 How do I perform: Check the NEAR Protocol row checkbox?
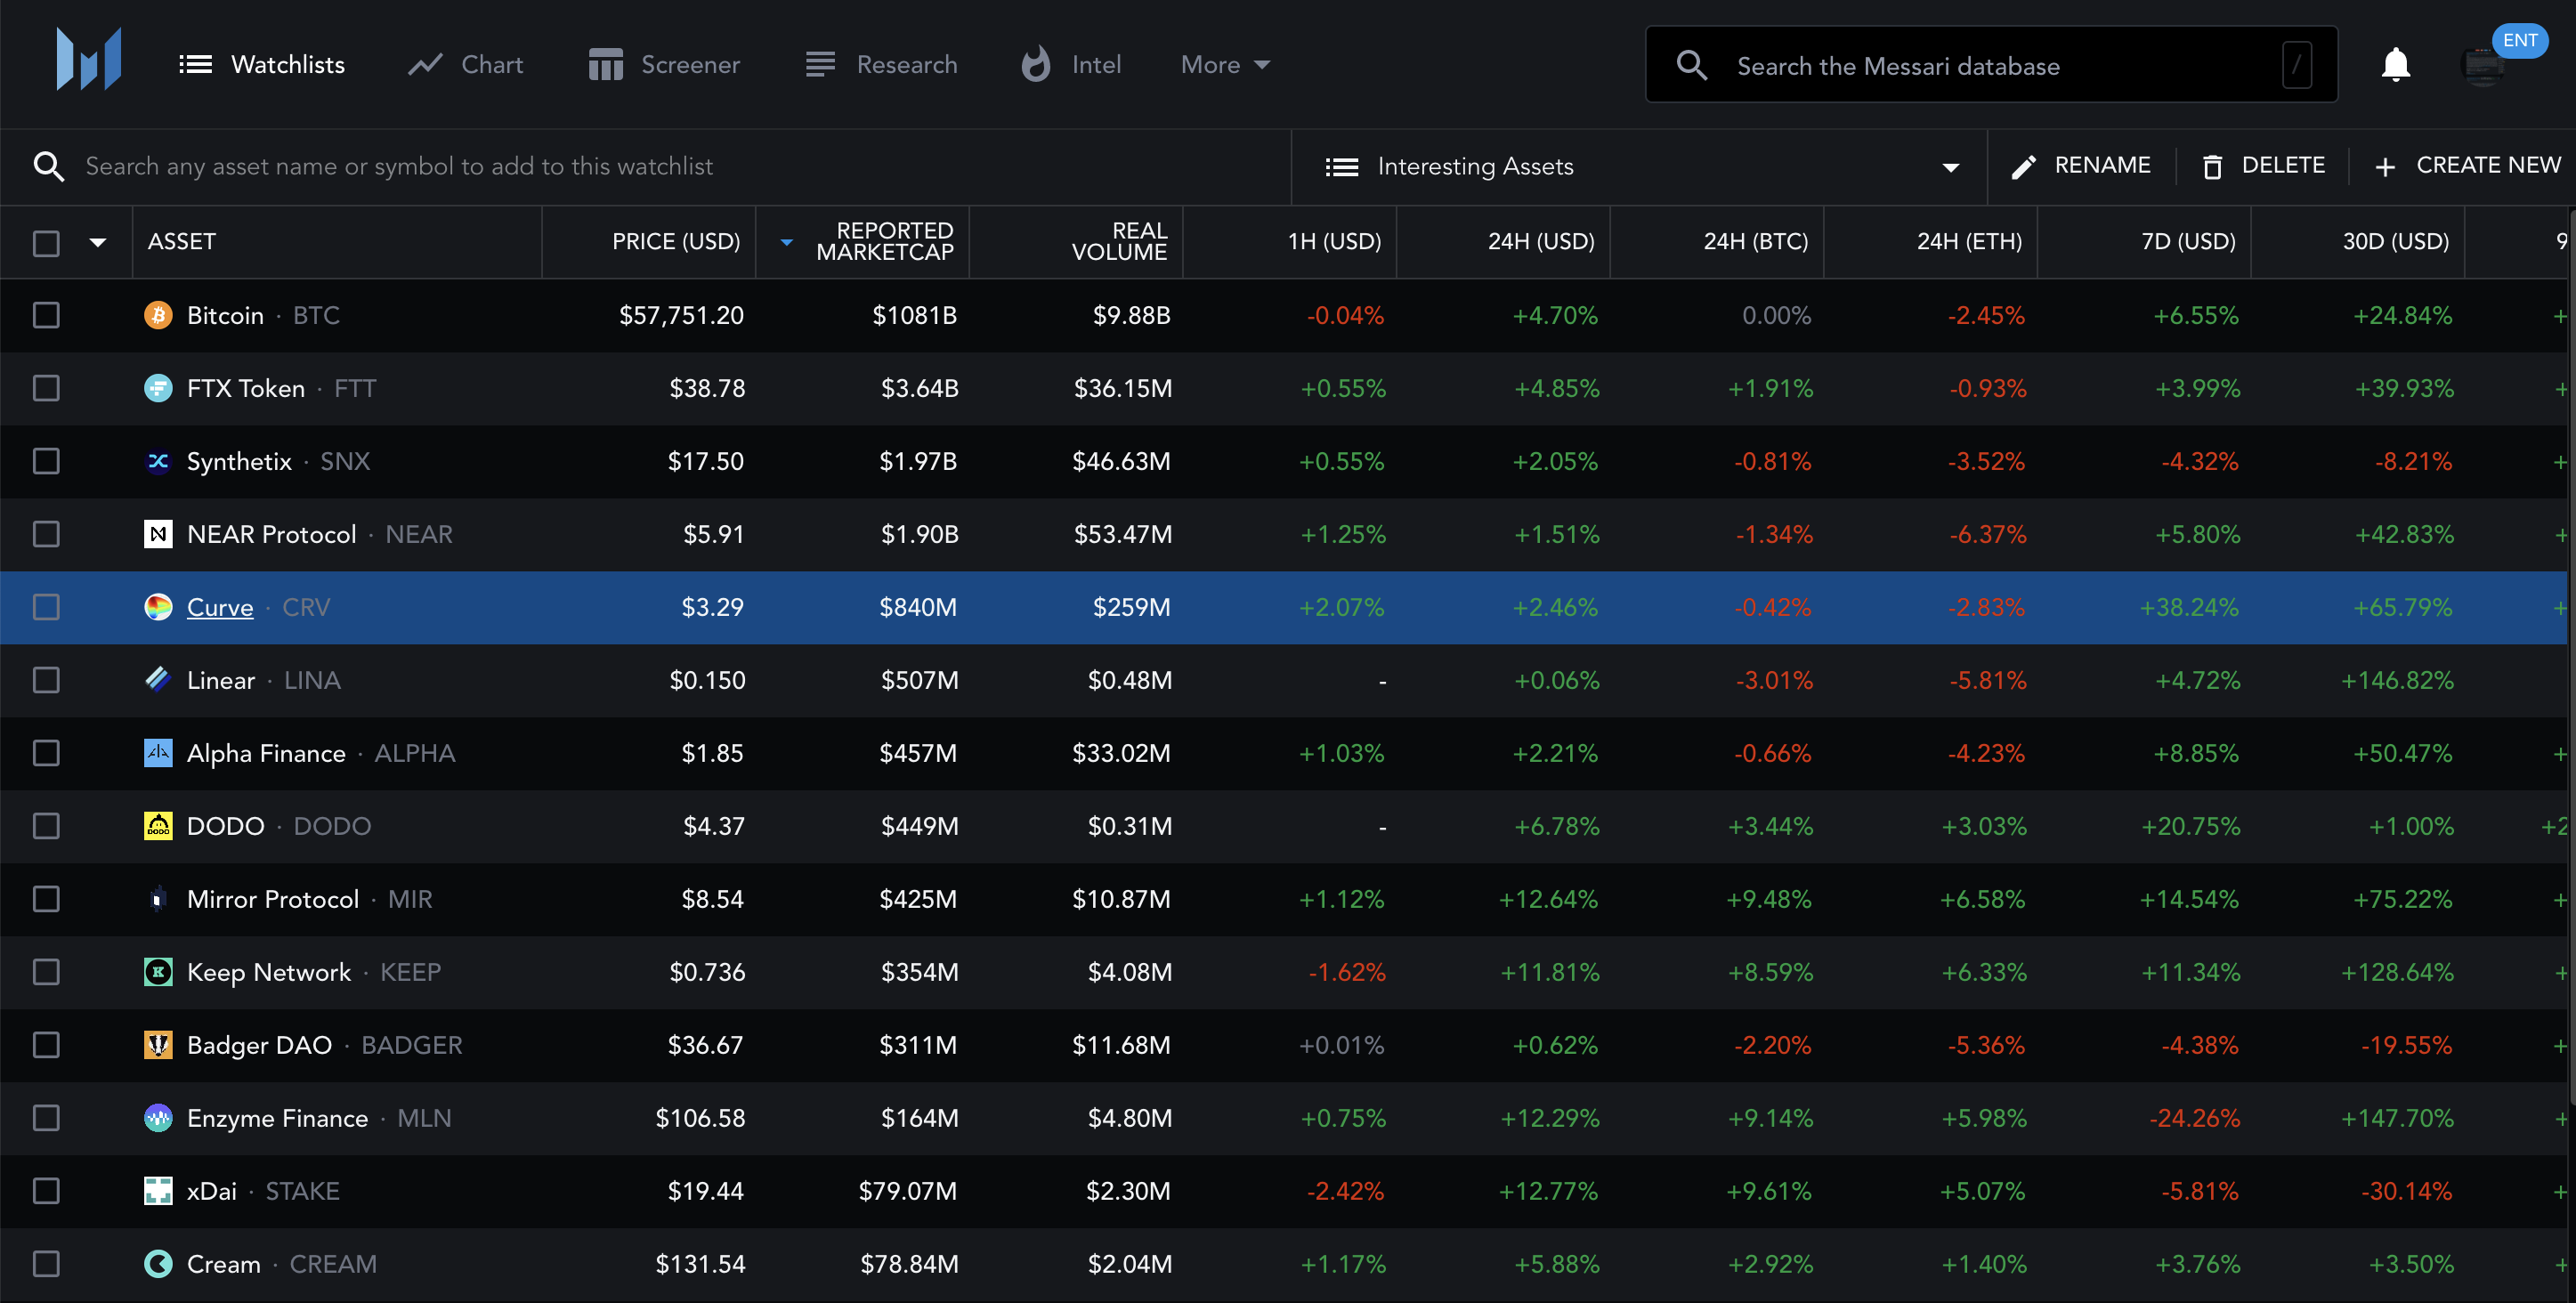click(46, 534)
